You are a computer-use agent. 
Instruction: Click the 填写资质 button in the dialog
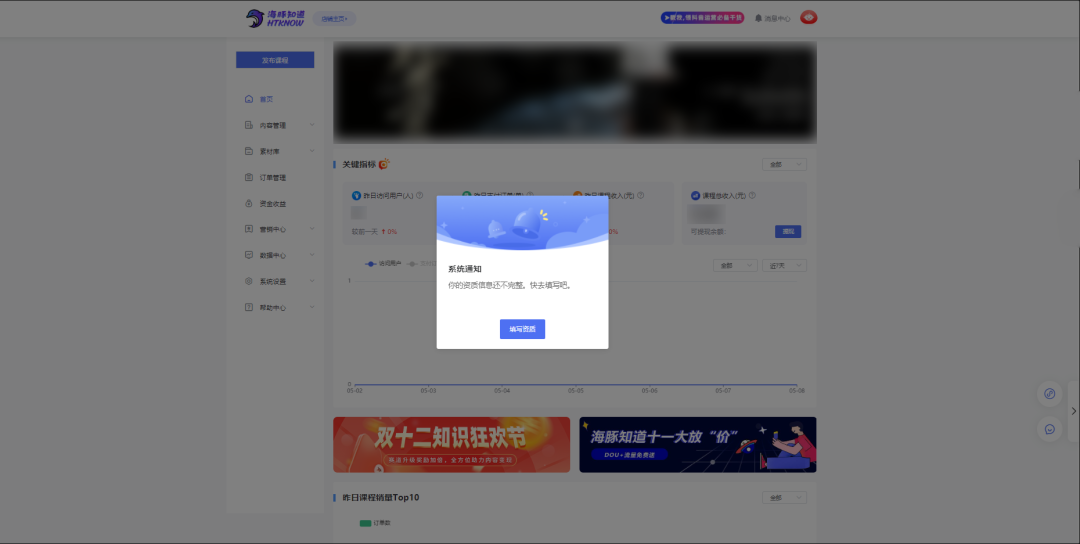[522, 329]
